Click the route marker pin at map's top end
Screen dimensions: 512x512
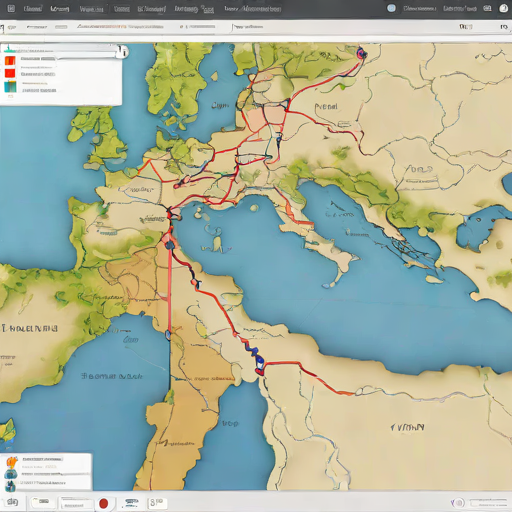361,53
